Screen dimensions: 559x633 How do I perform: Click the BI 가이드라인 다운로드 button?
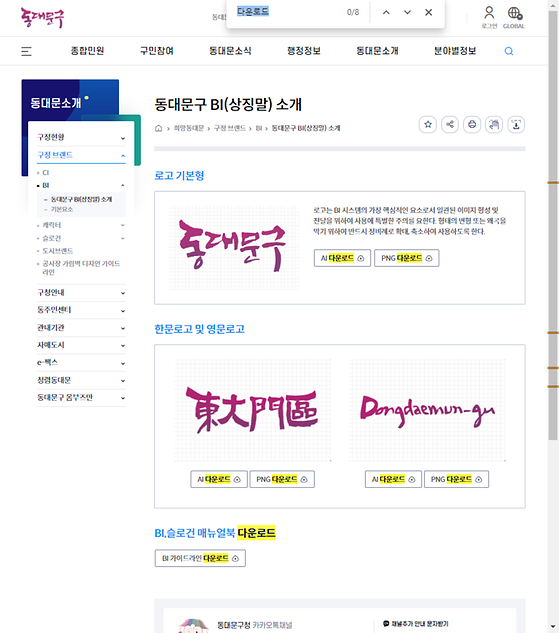[x=200, y=558]
